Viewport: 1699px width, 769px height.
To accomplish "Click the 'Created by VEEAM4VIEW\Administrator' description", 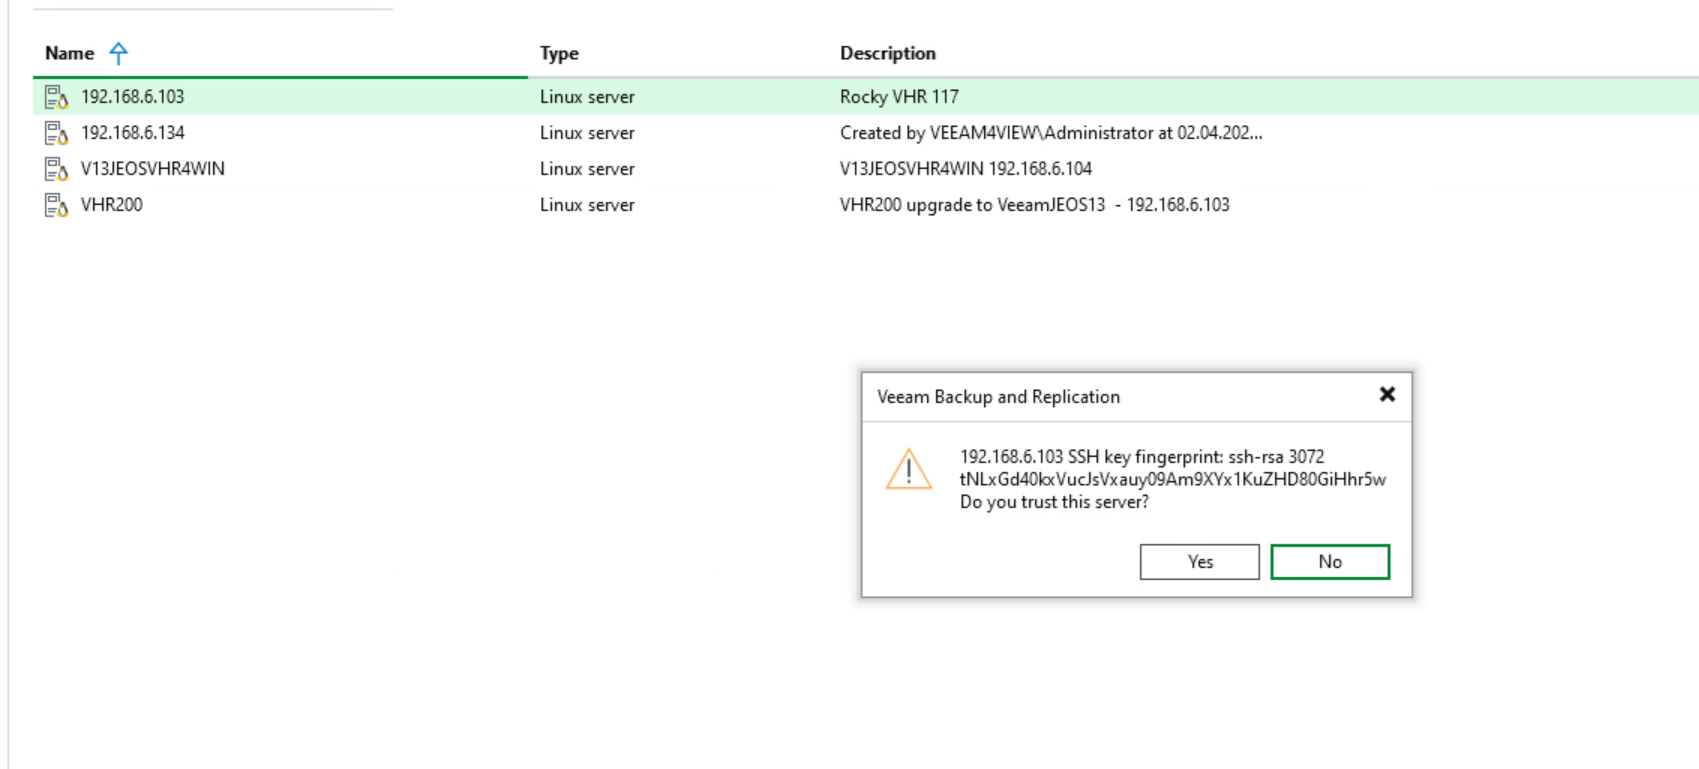I will [x=1050, y=133].
